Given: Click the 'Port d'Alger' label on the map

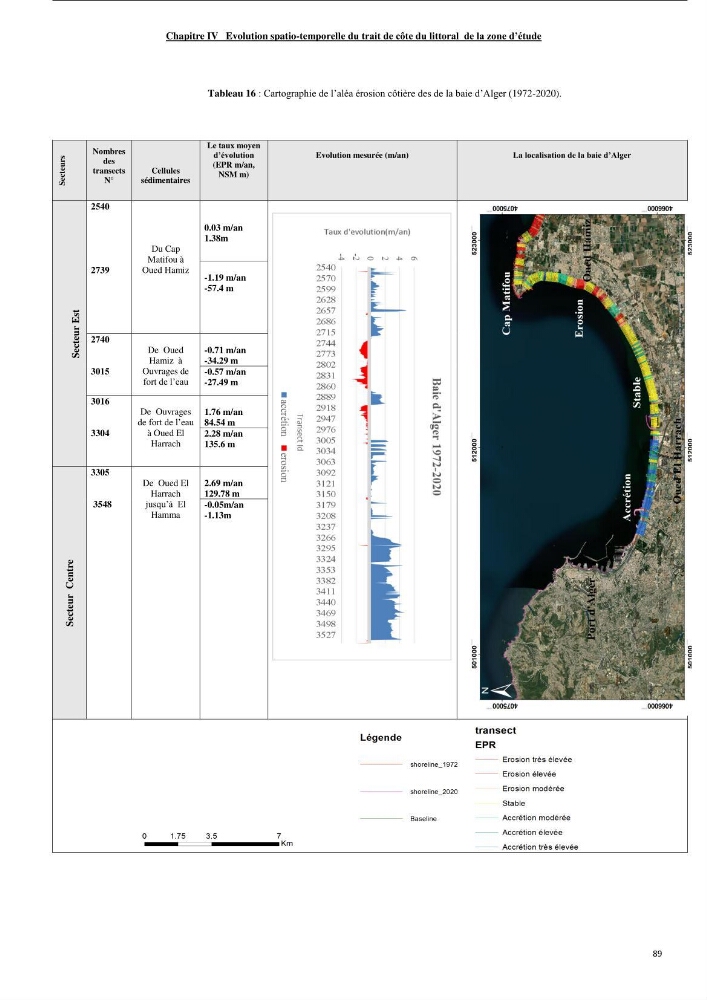Looking at the screenshot, I should [x=591, y=610].
